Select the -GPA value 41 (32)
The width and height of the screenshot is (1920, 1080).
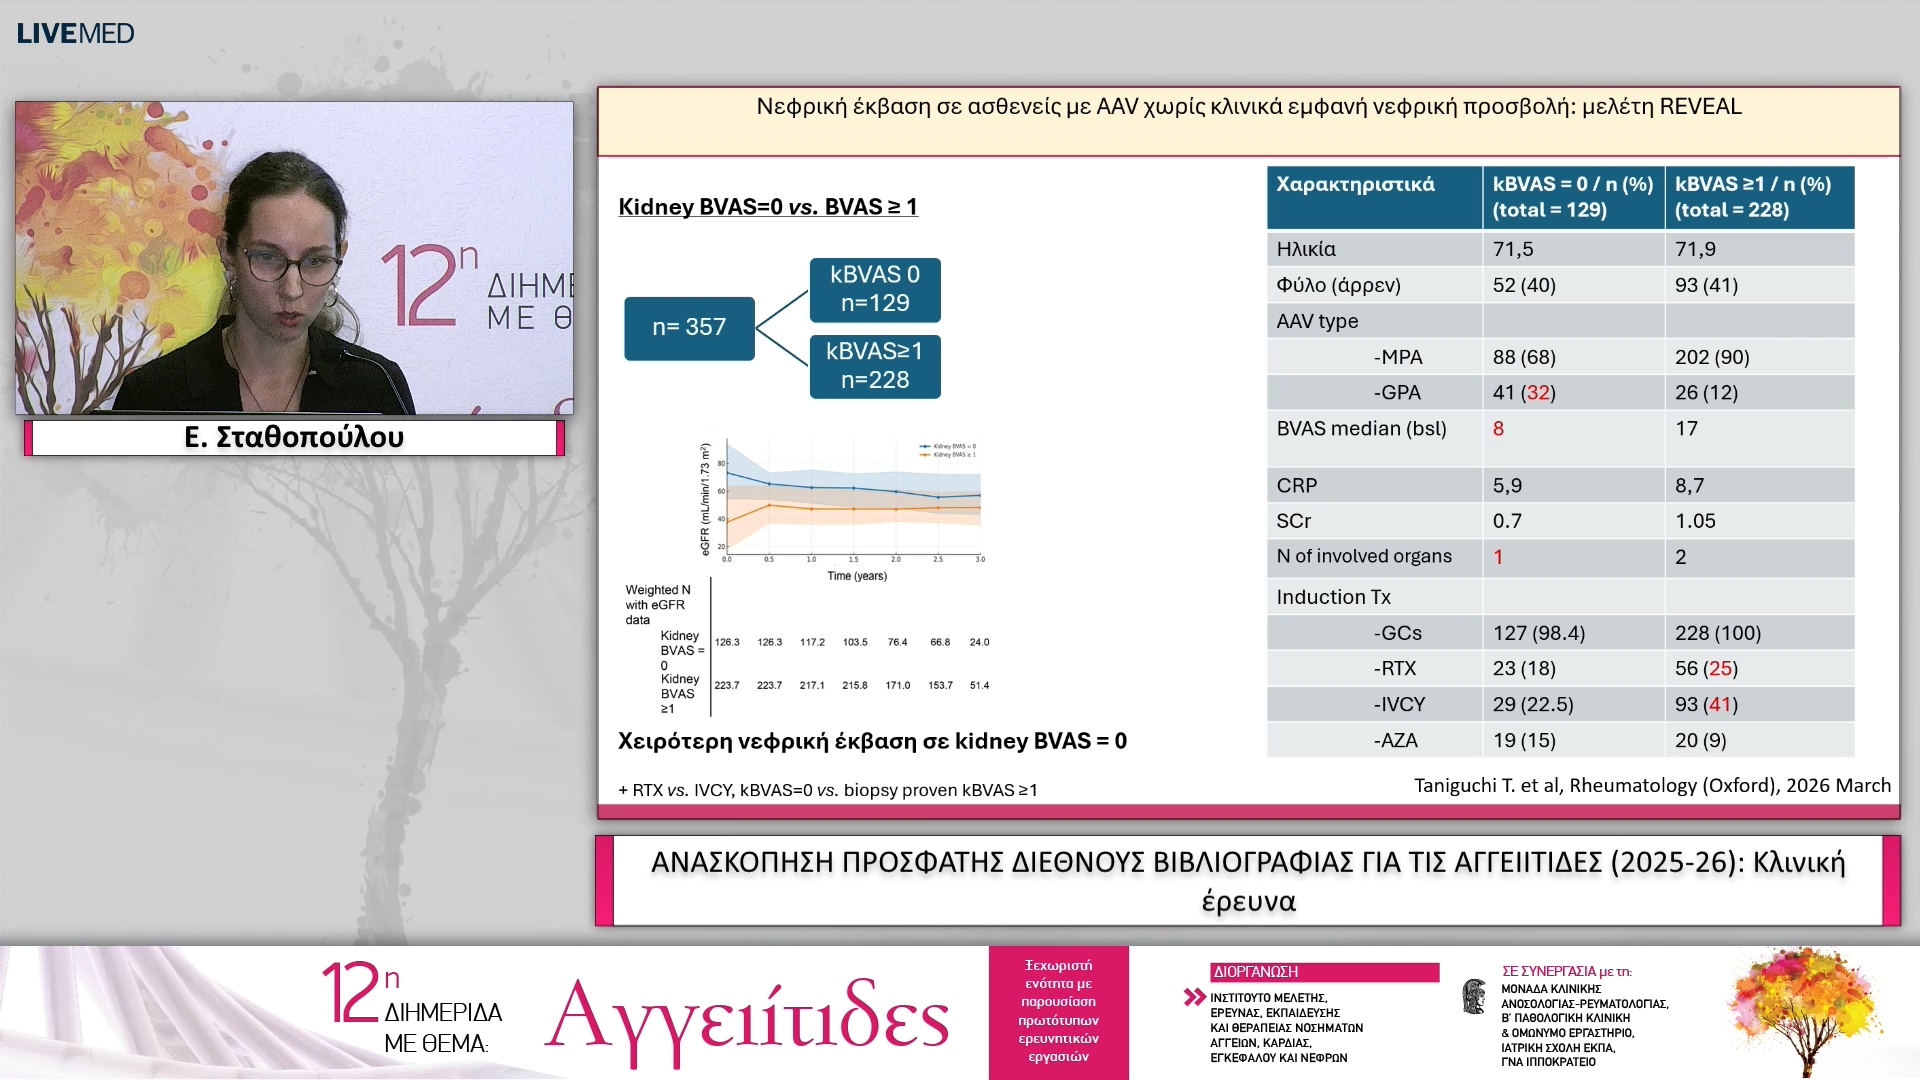[x=1524, y=393]
